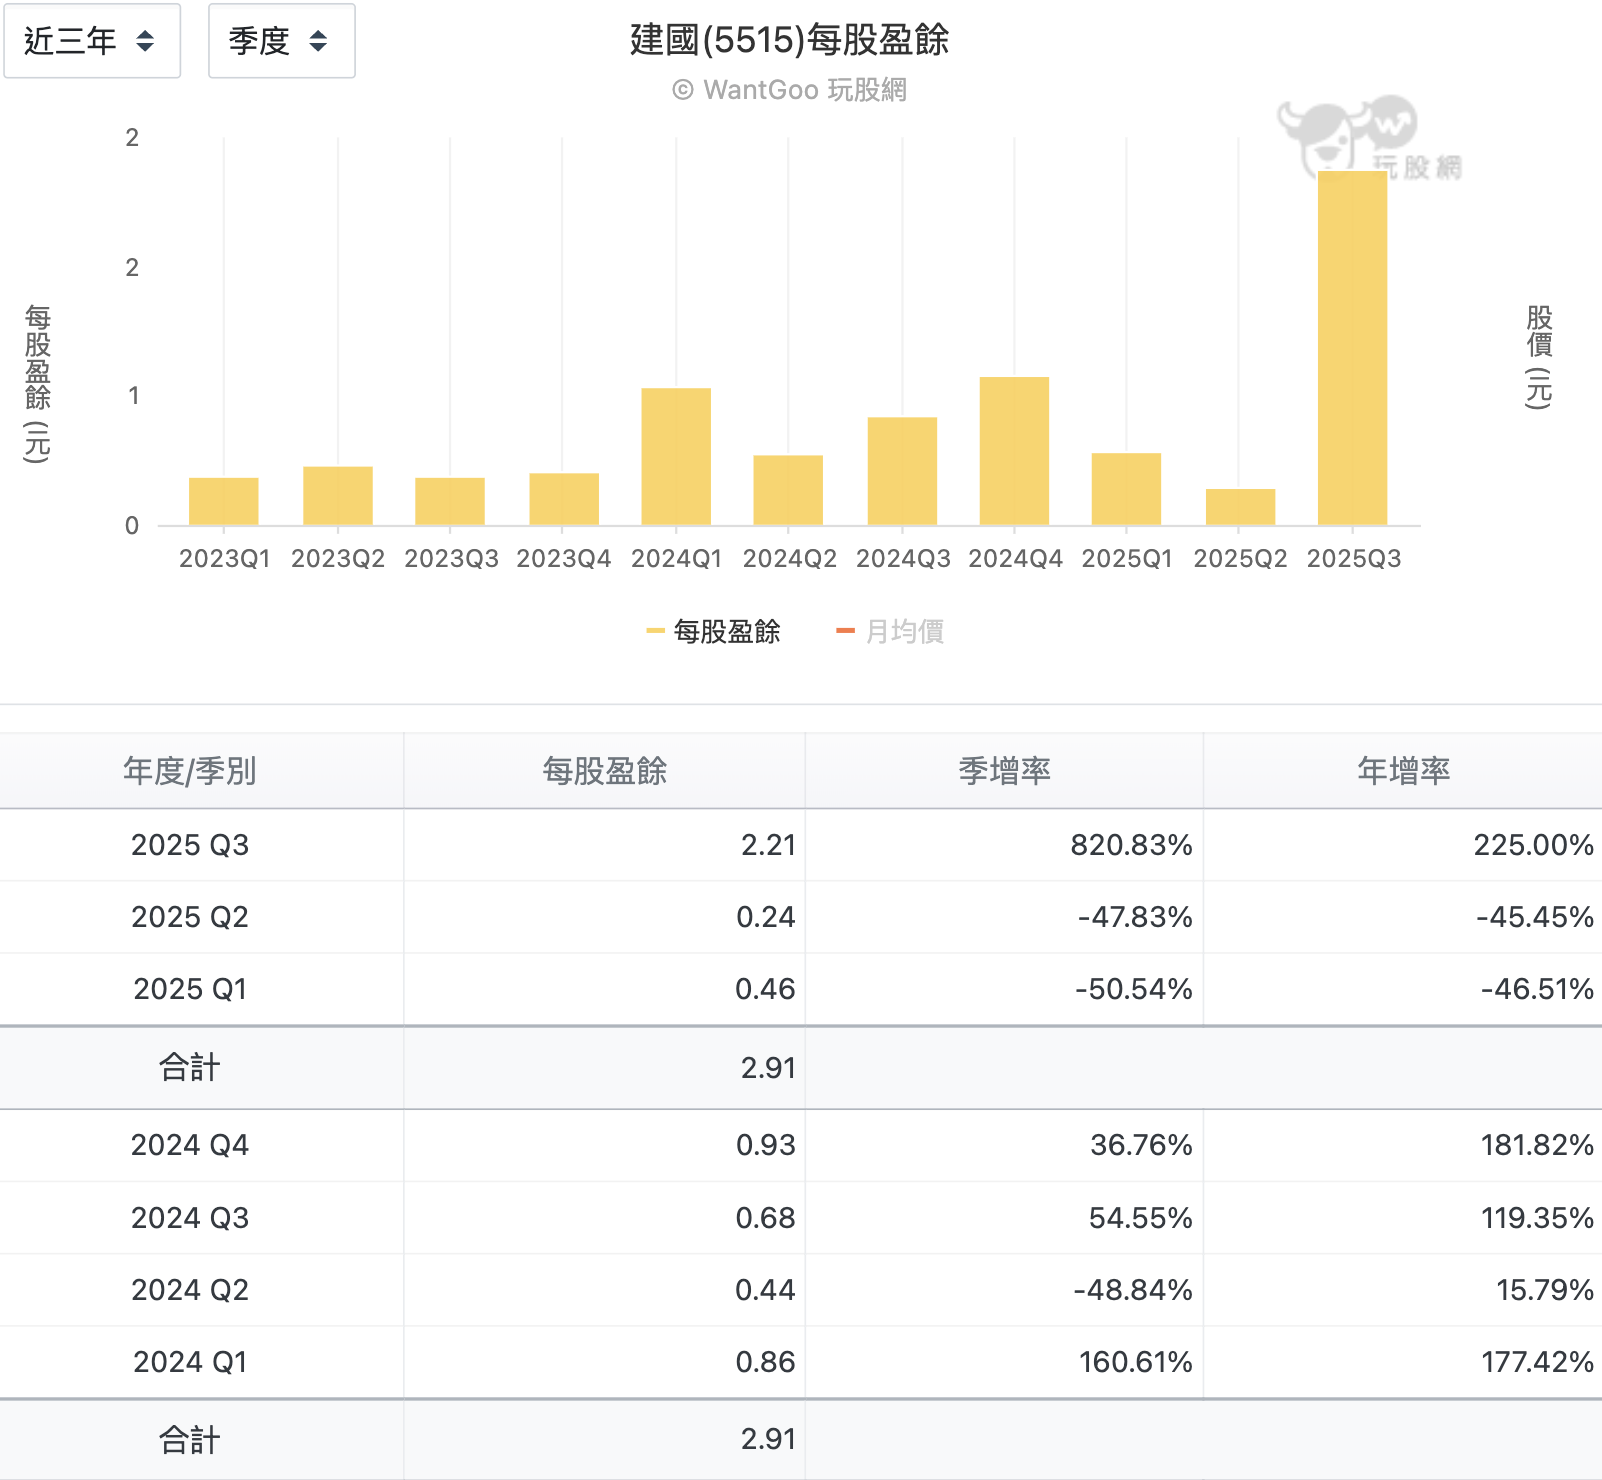Image resolution: width=1602 pixels, height=1480 pixels.
Task: Click the 年增率 column header
Action: click(1403, 771)
